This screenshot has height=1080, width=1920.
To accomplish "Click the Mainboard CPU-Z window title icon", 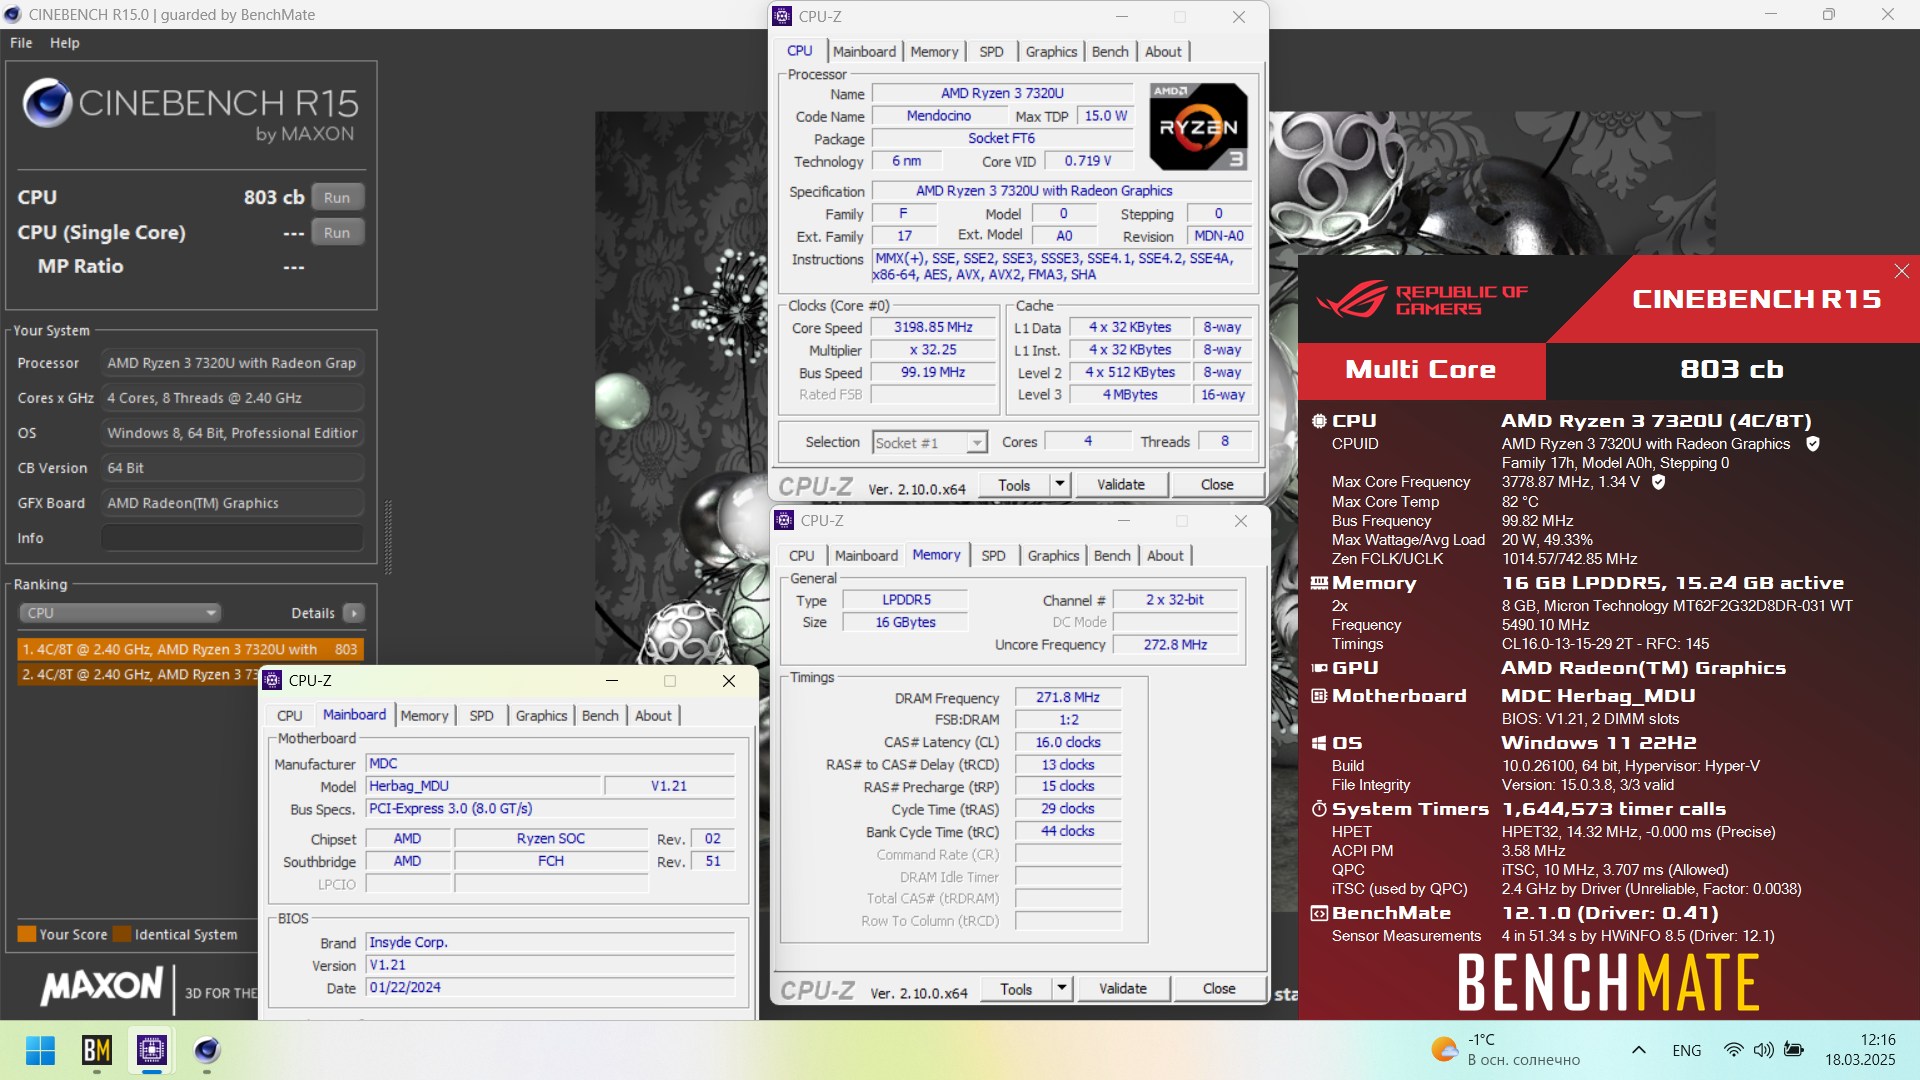I will 272,681.
